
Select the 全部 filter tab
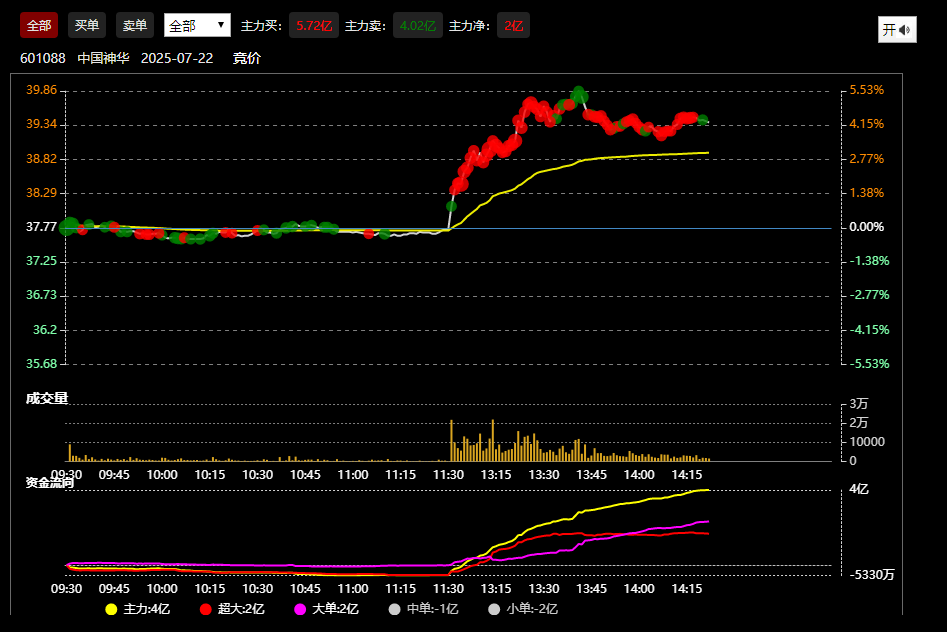(39, 25)
